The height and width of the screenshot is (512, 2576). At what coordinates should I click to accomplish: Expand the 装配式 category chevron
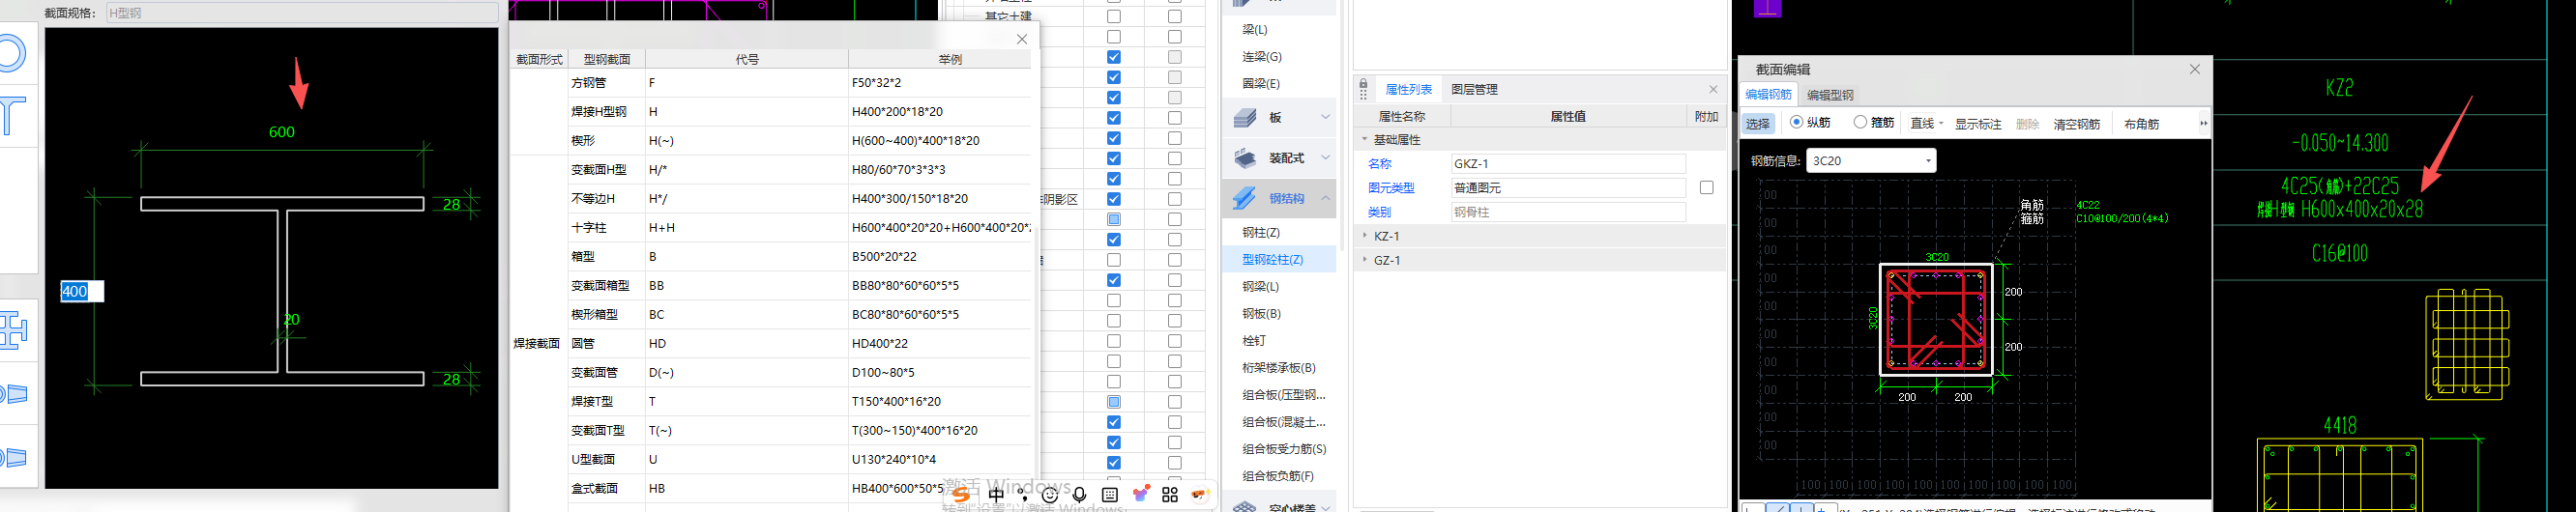point(1326,157)
